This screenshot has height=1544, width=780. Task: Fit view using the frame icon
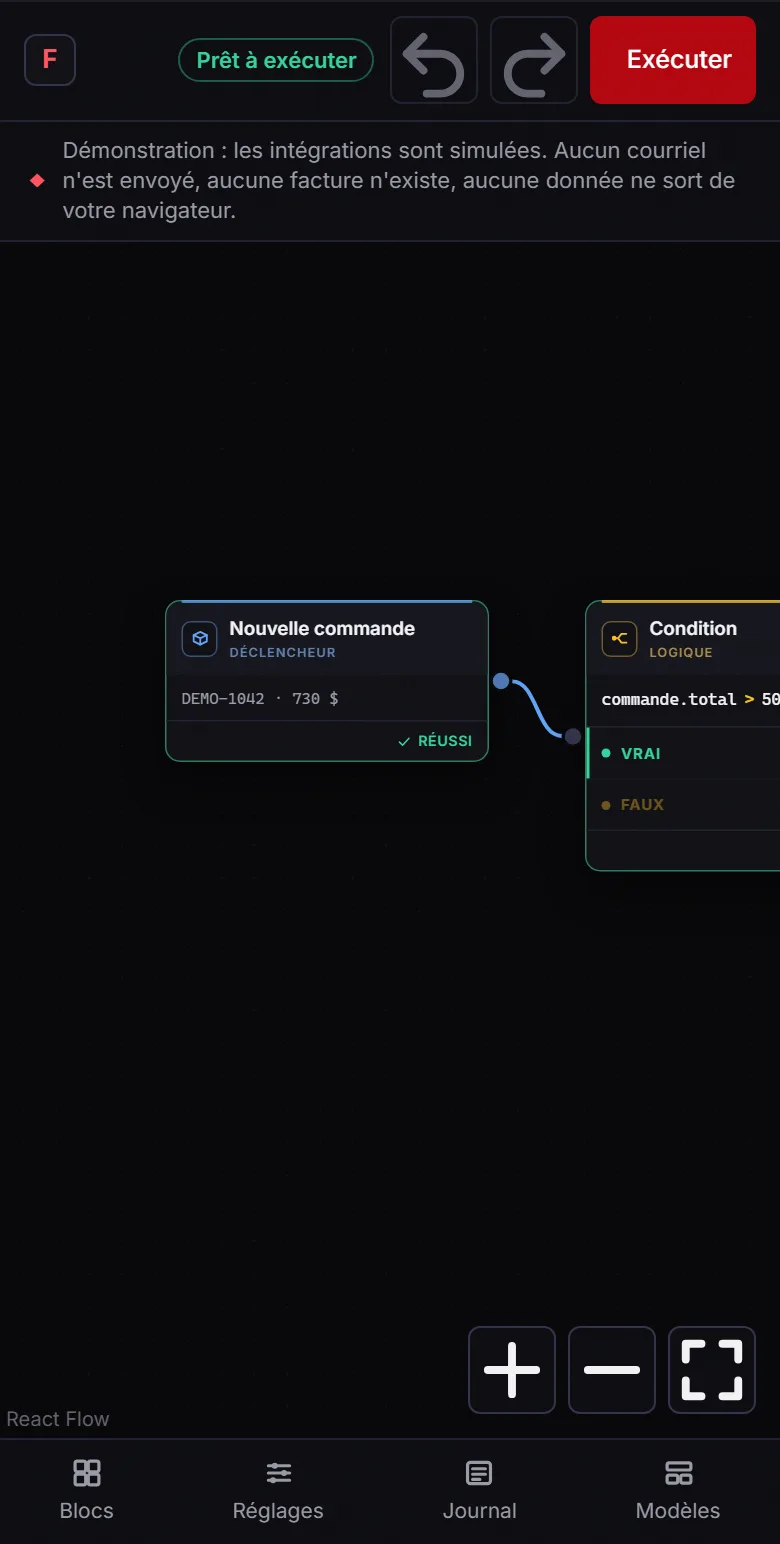pyautogui.click(x=712, y=1370)
